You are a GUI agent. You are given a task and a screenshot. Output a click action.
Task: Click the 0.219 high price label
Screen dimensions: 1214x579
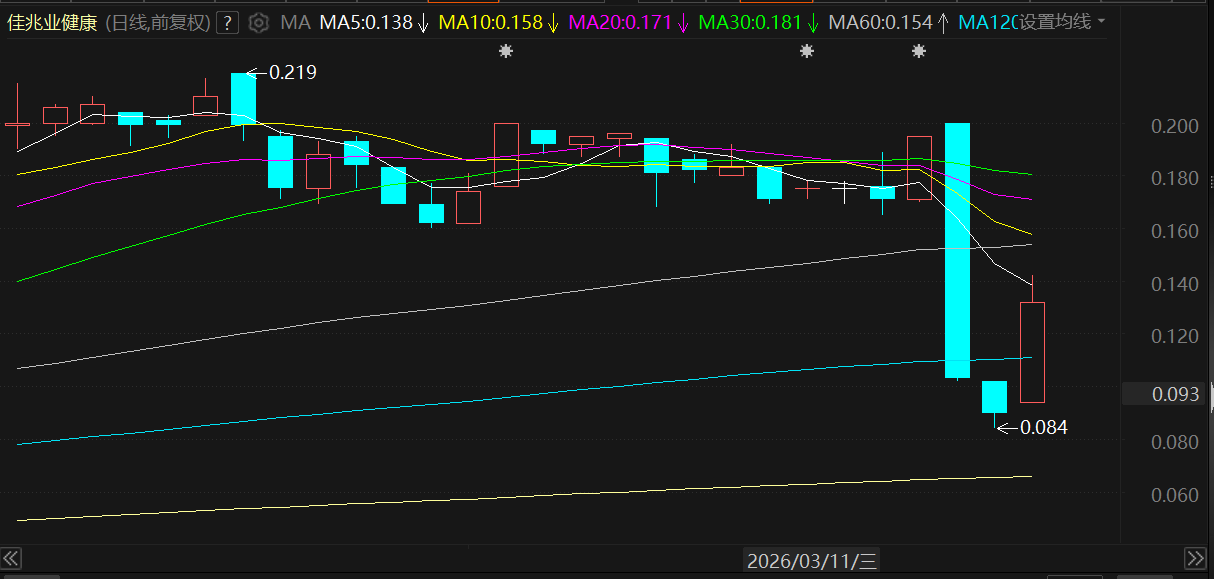[x=292, y=72]
